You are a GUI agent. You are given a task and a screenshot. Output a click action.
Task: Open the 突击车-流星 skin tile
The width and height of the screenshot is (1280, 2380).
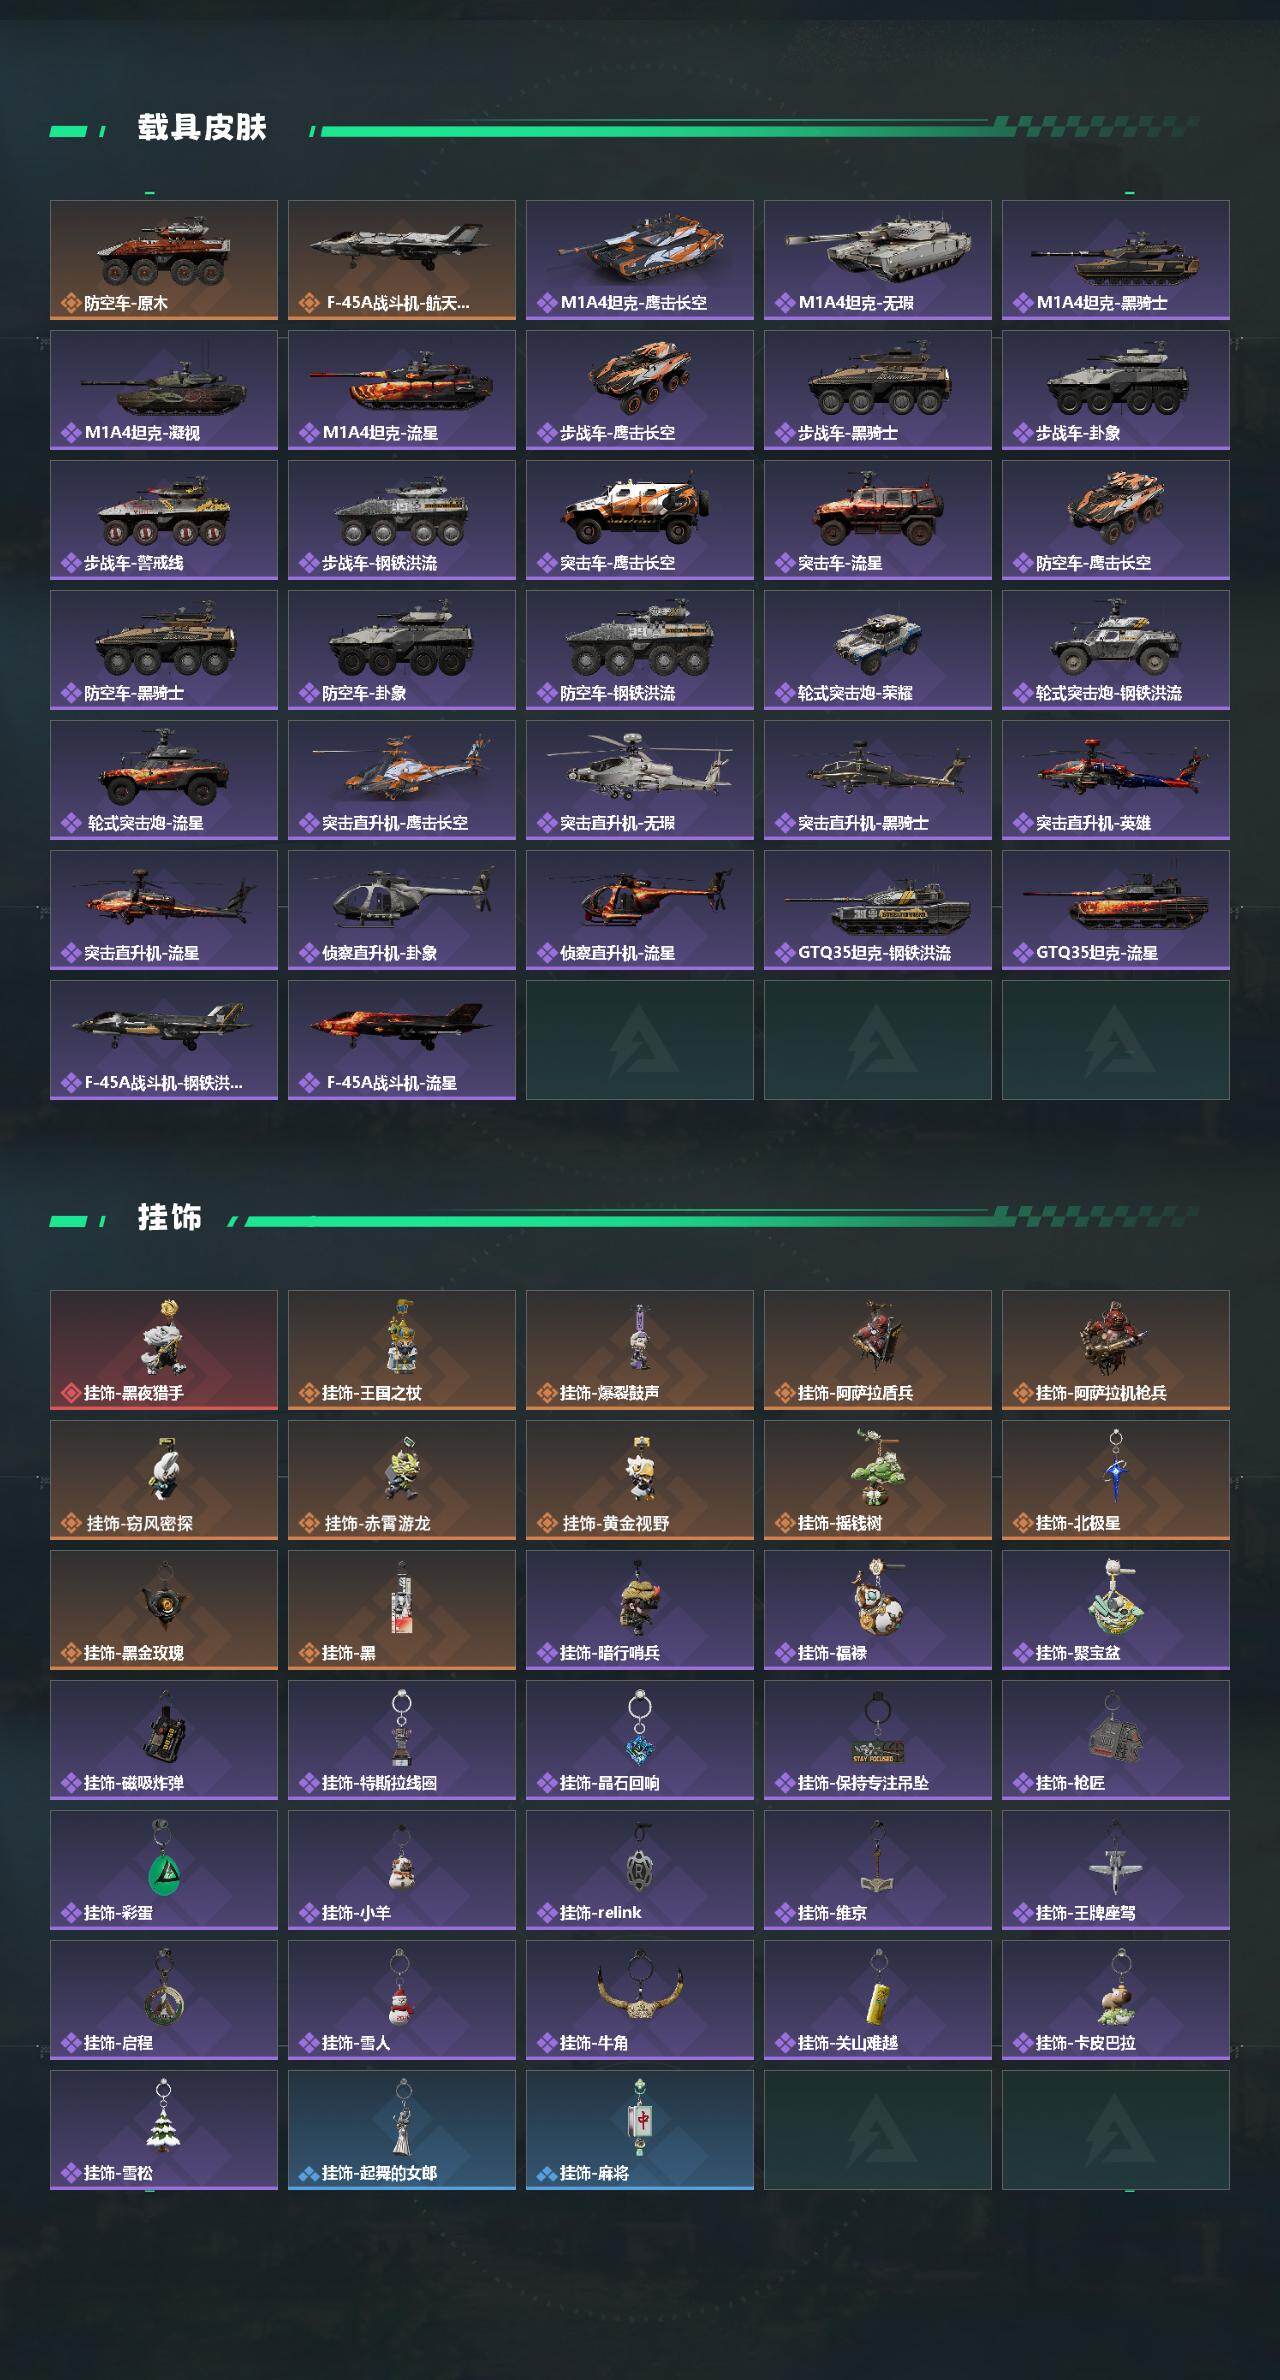tap(878, 520)
